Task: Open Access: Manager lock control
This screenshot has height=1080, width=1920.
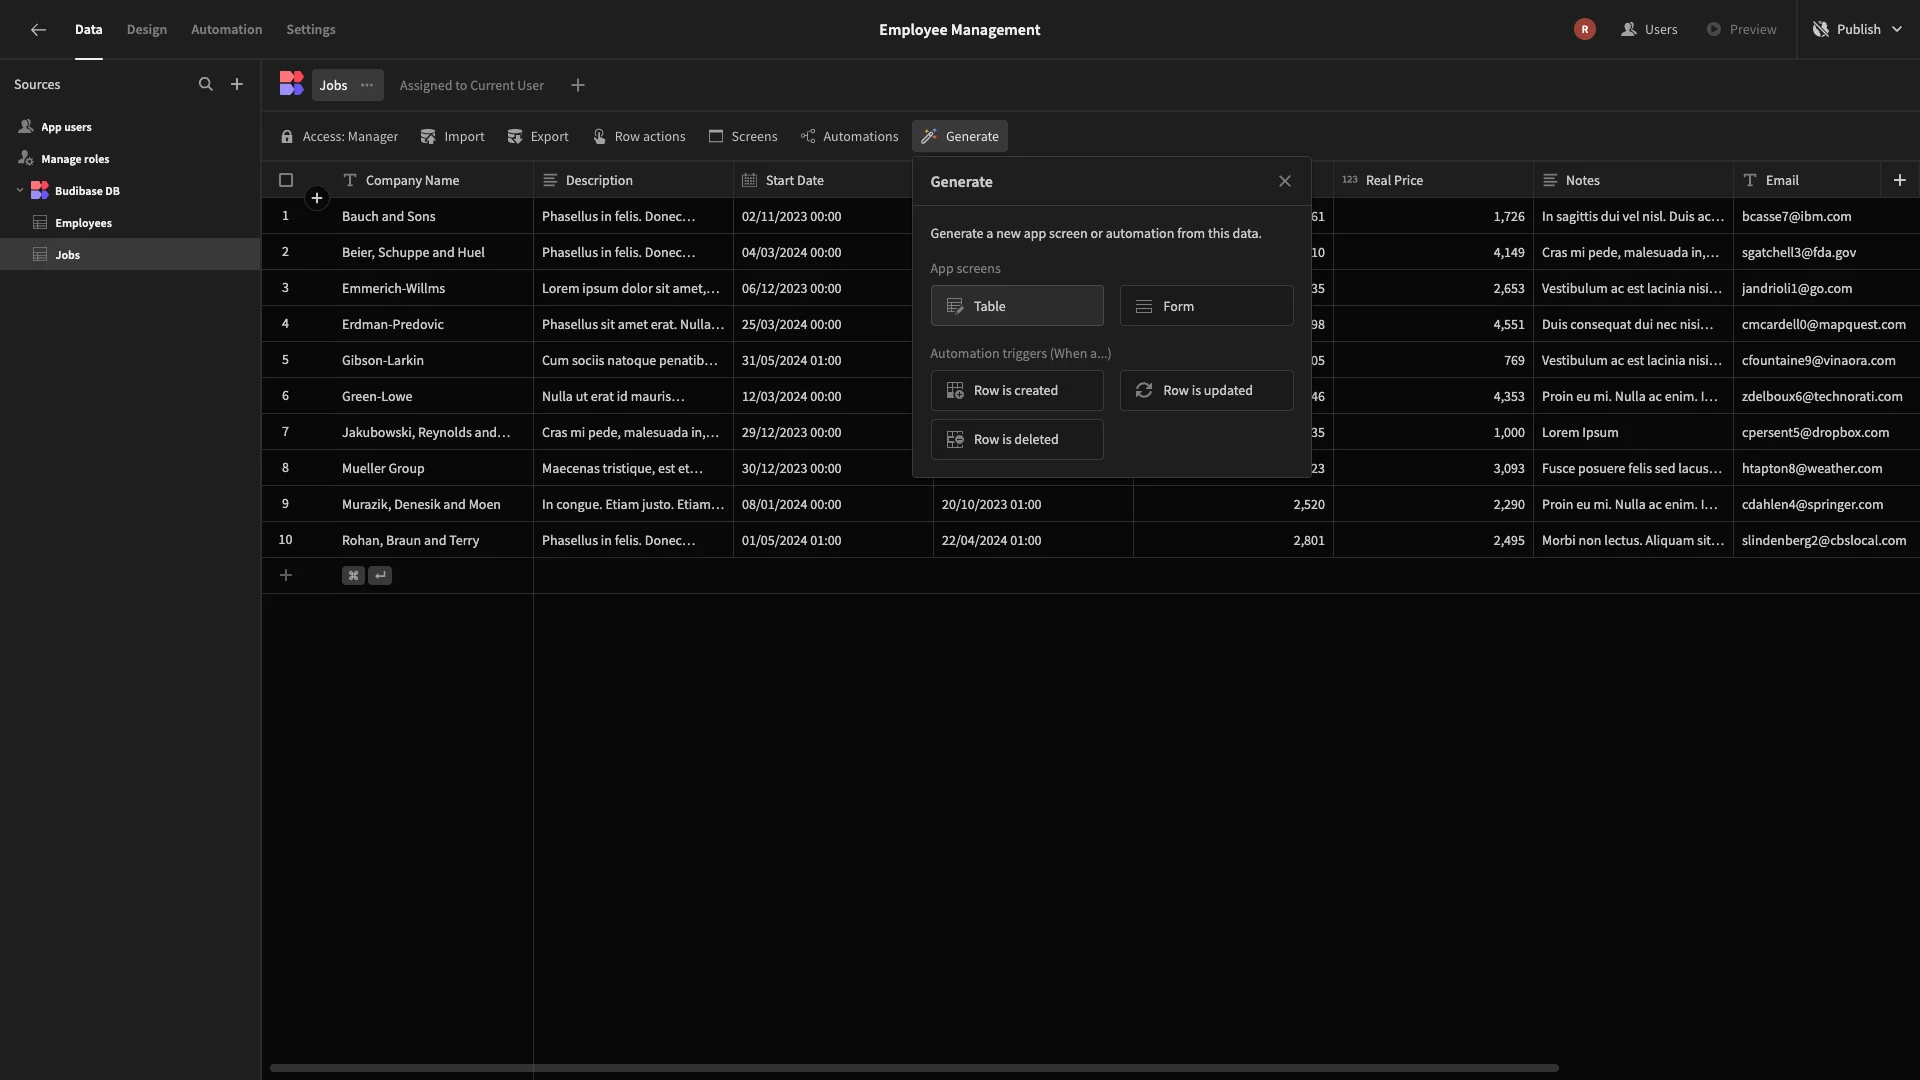Action: 339,136
